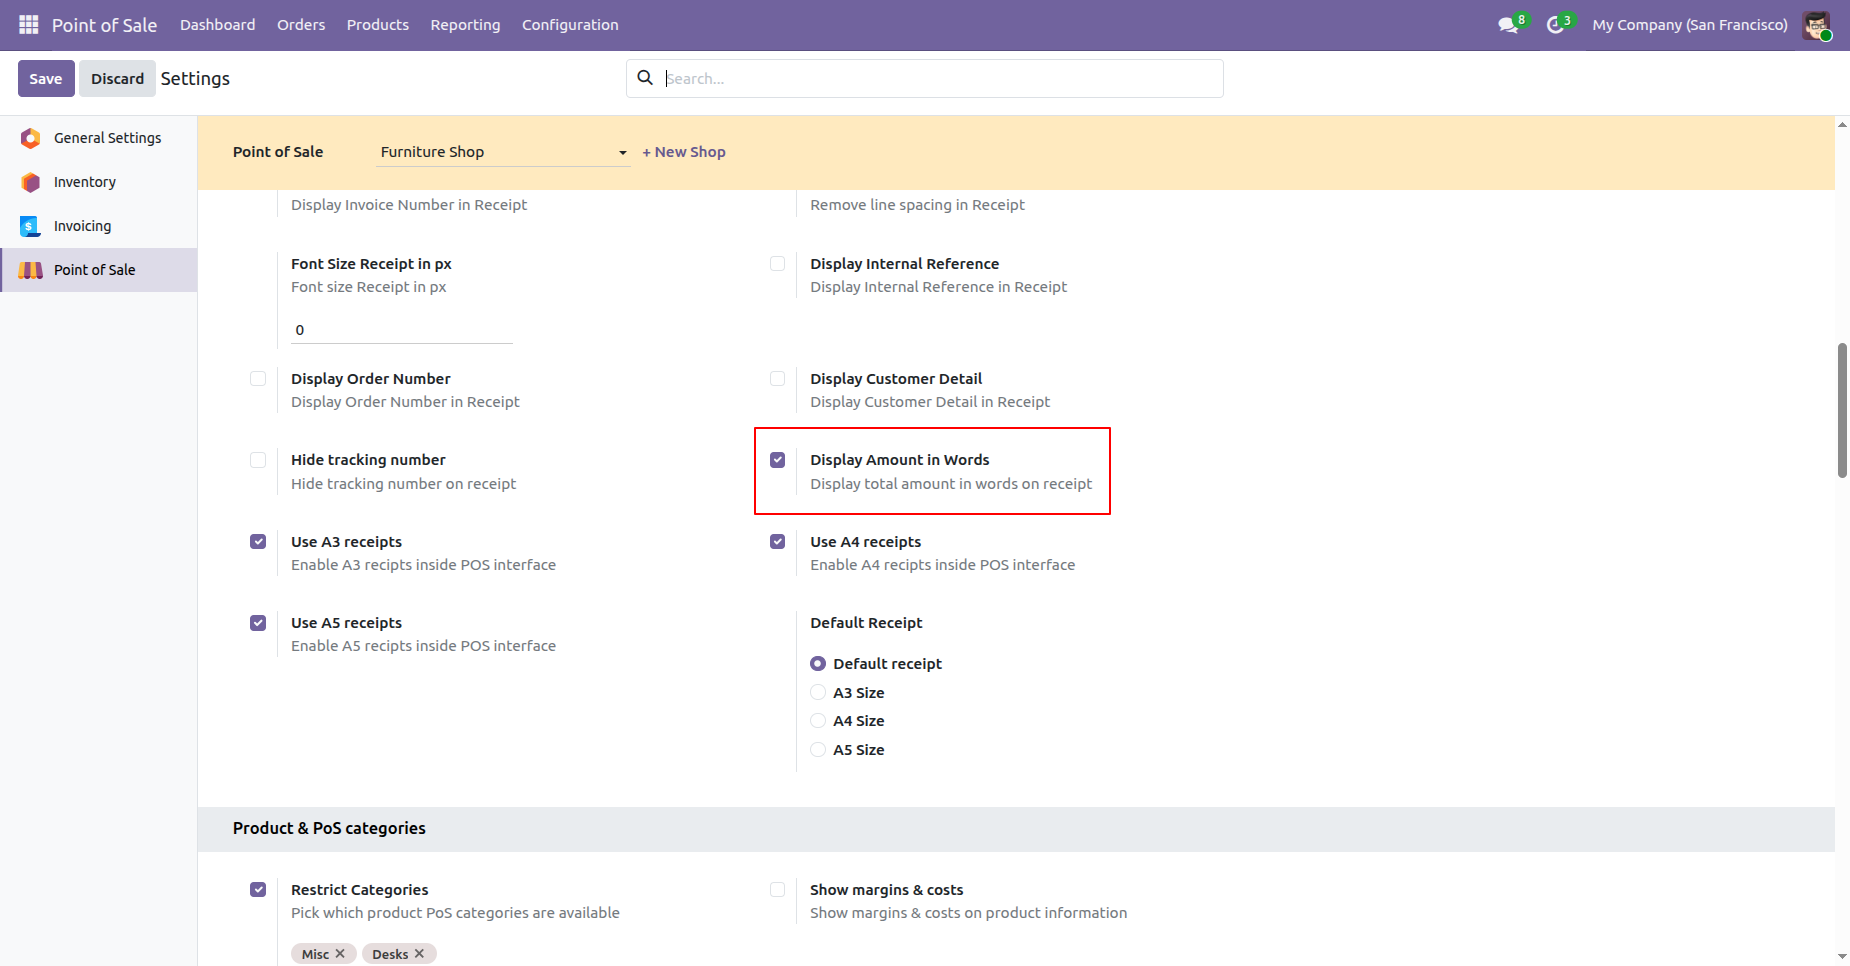
Task: Click the Font Size Receipt input field
Action: click(401, 330)
